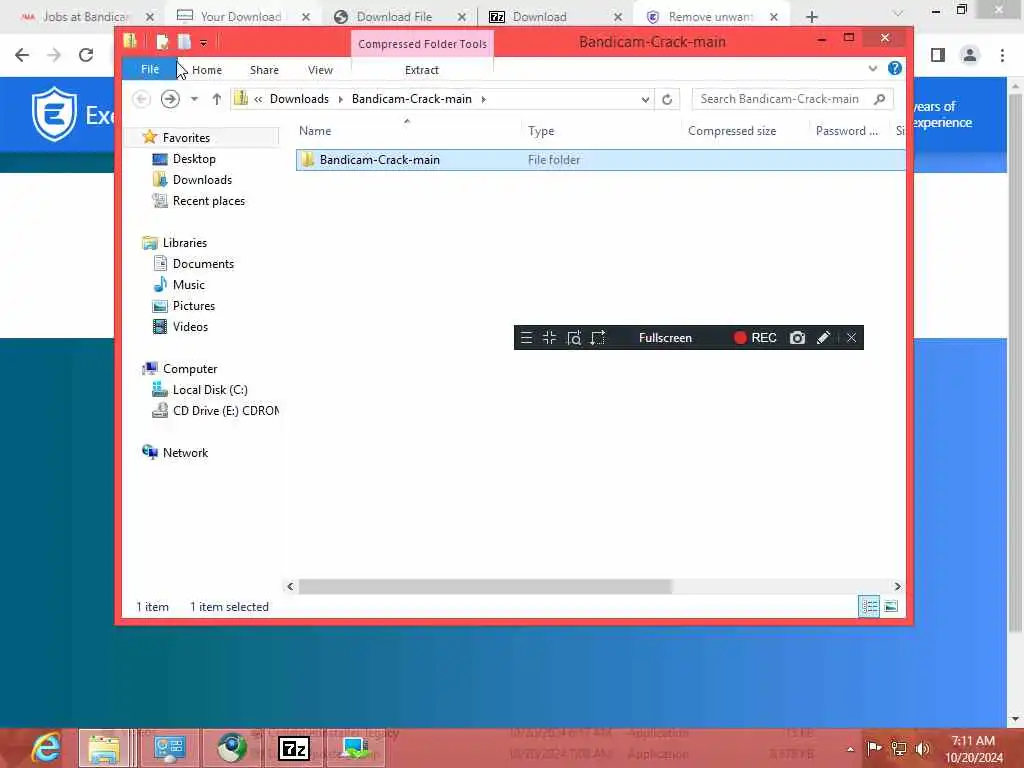Take screenshot with Bandicam camera icon
The image size is (1024, 768).
click(797, 338)
